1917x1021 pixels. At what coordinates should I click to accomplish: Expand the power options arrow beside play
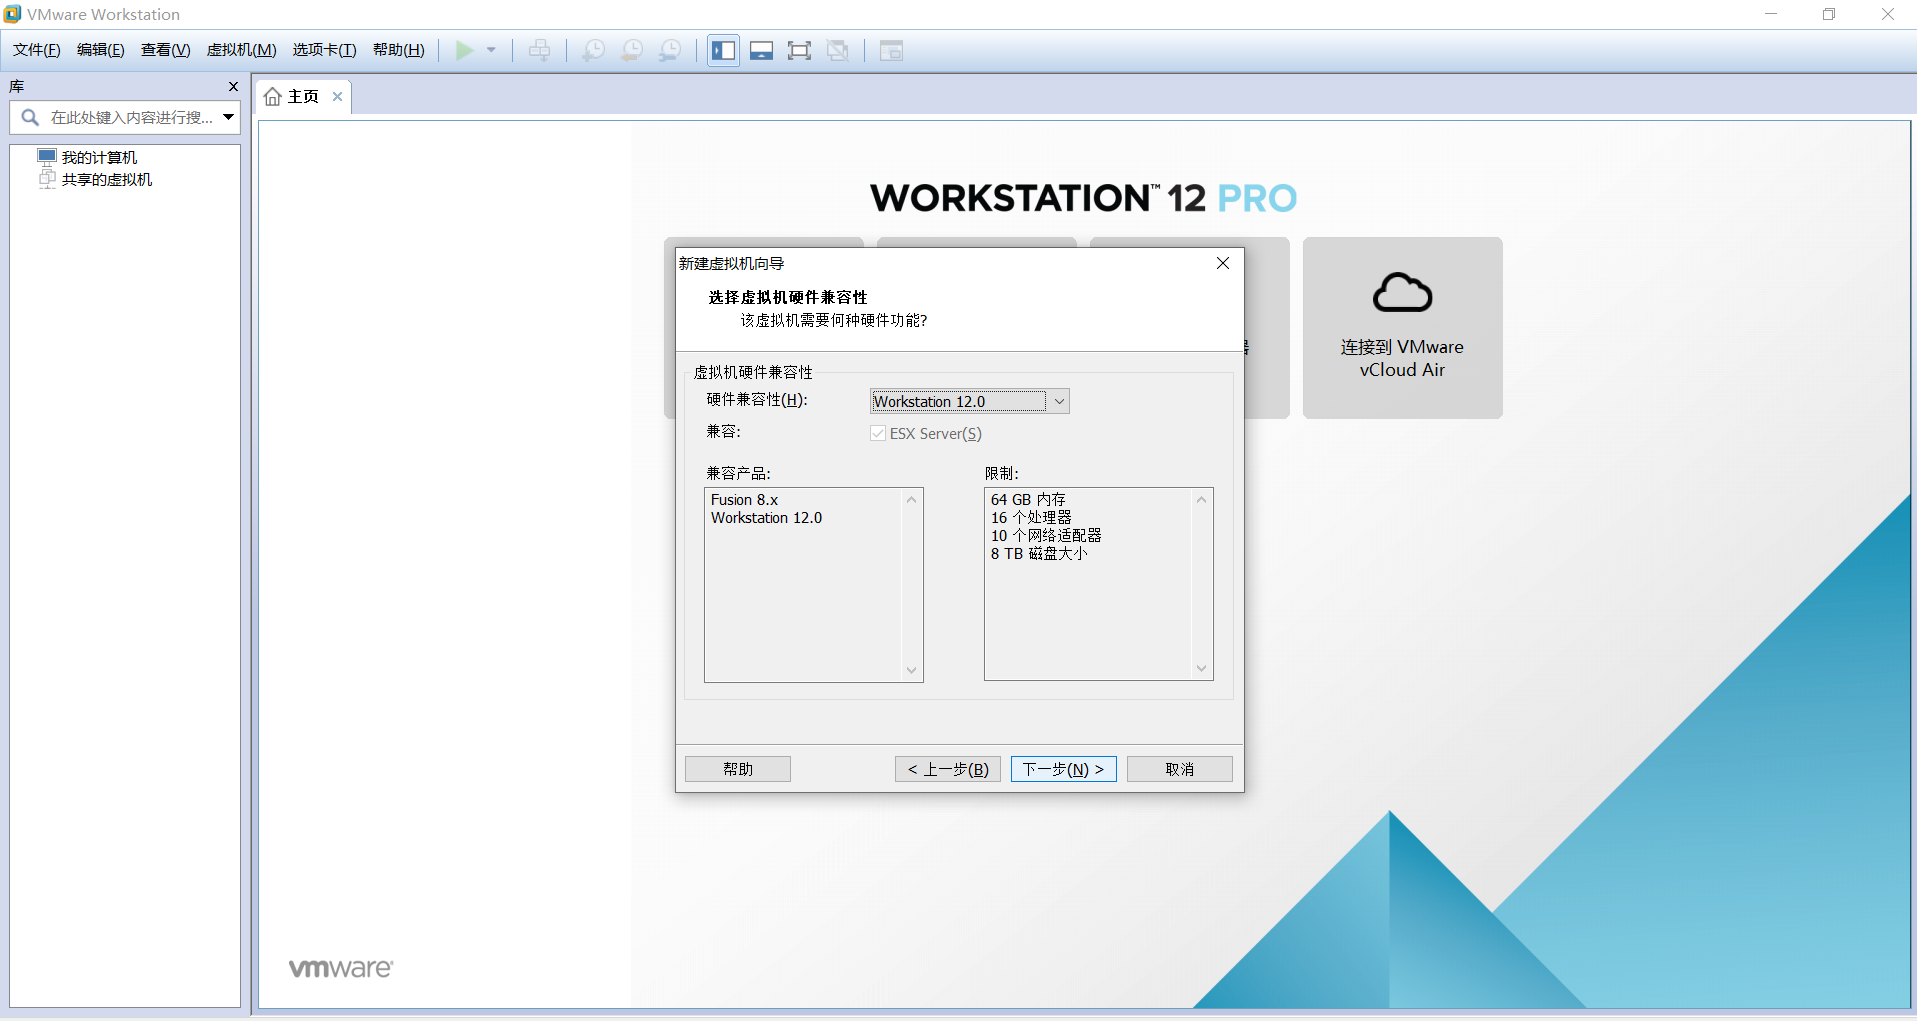pyautogui.click(x=491, y=50)
